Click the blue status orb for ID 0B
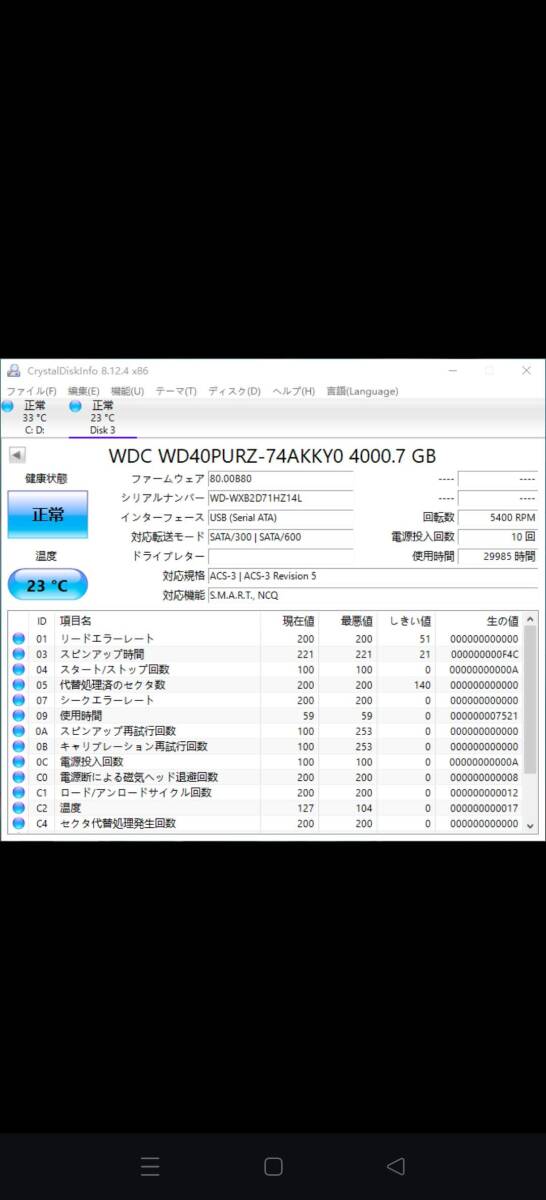The width and height of the screenshot is (546, 1200). point(18,746)
